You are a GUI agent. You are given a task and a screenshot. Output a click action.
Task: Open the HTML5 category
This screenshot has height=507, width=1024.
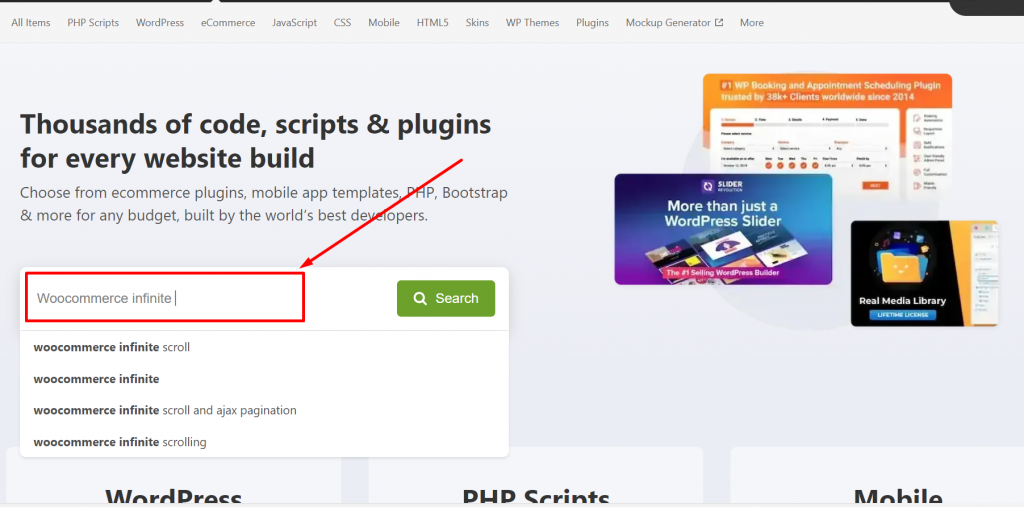pos(433,22)
